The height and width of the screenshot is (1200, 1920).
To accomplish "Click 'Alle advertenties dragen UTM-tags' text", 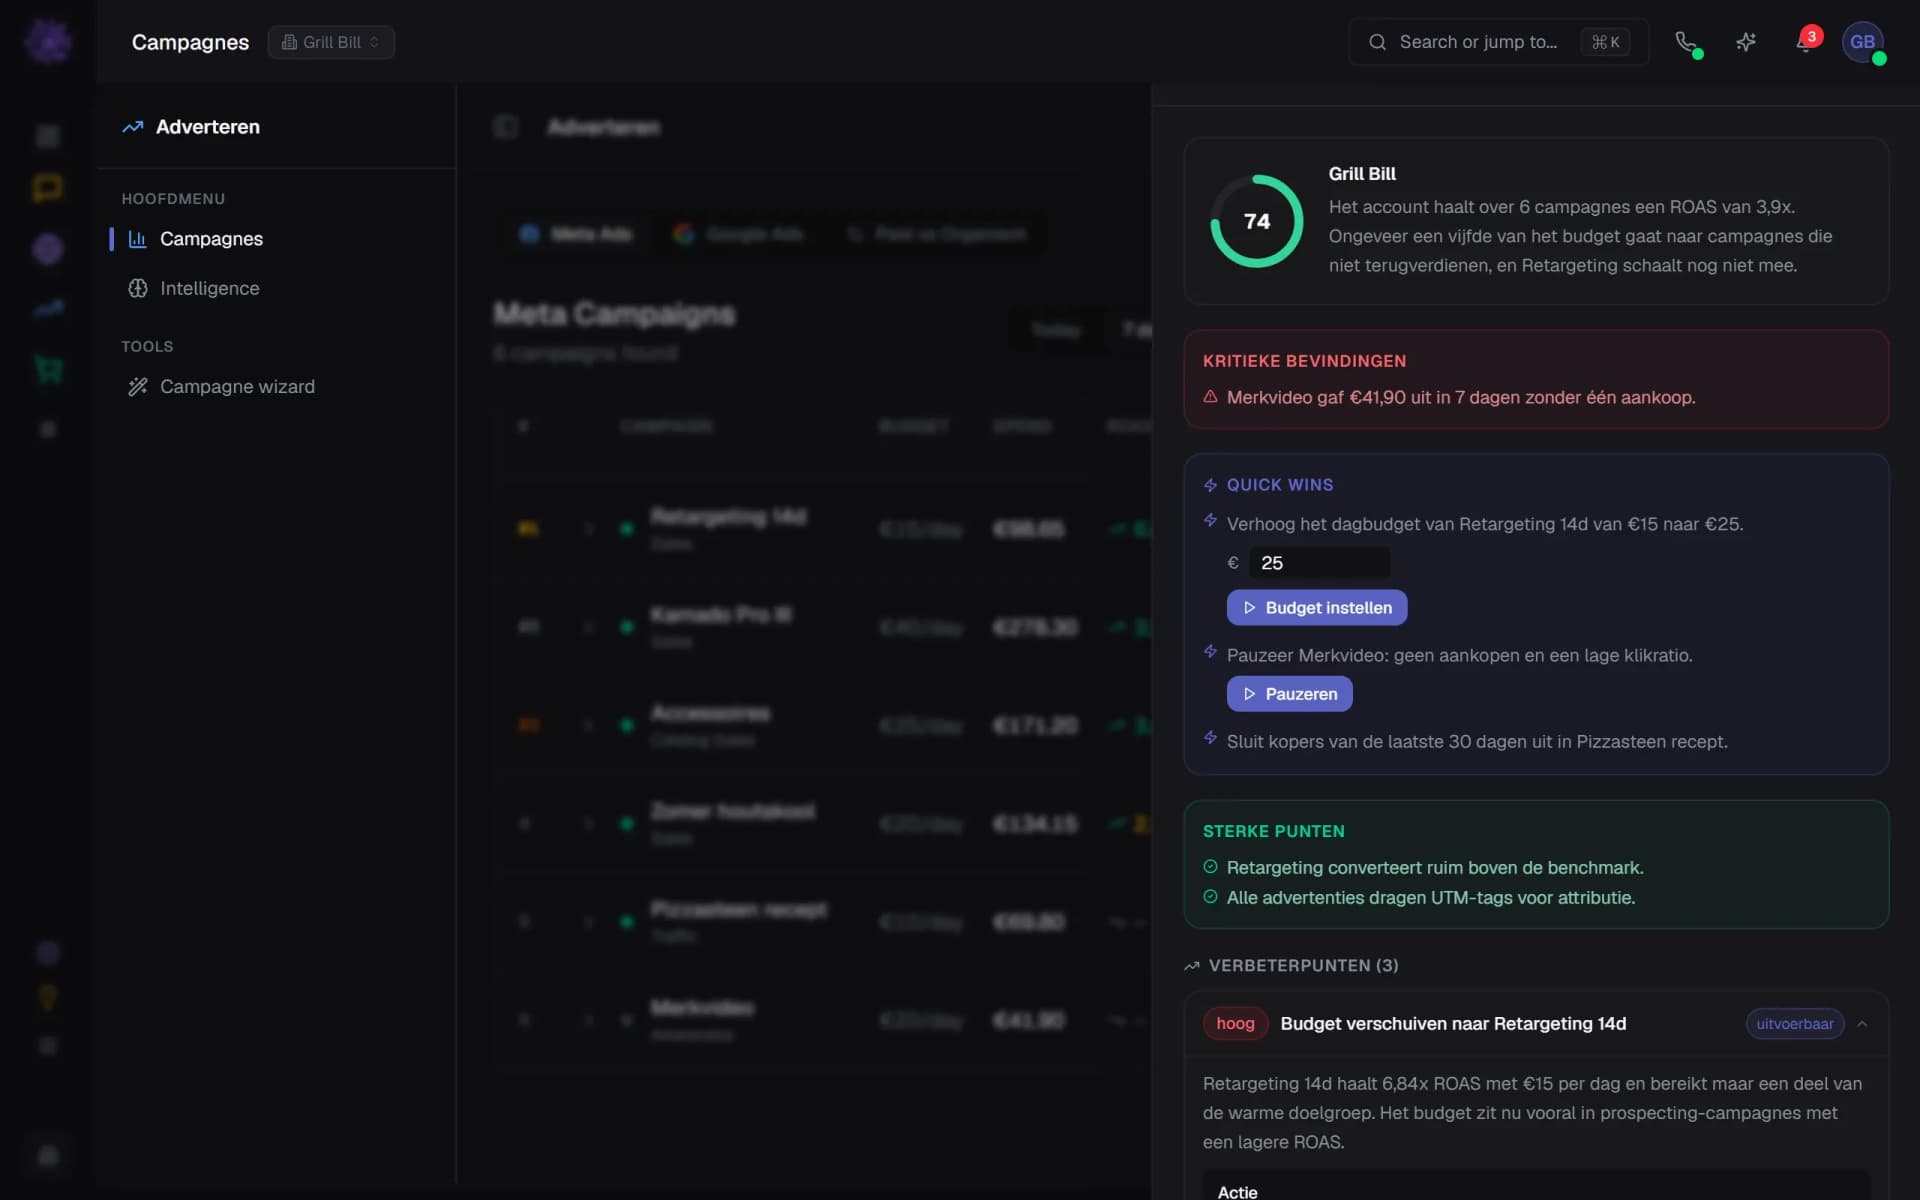I will 1431,898.
